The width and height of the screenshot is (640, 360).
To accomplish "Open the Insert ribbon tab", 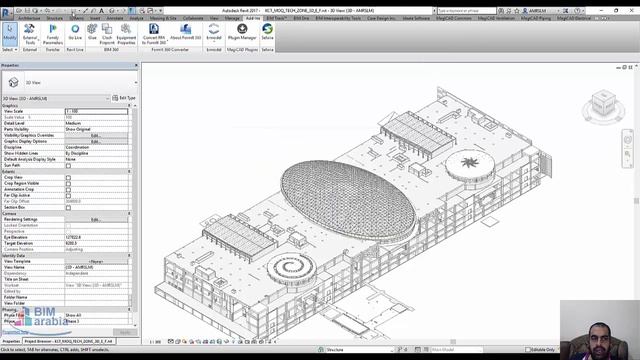I will pos(95,18).
